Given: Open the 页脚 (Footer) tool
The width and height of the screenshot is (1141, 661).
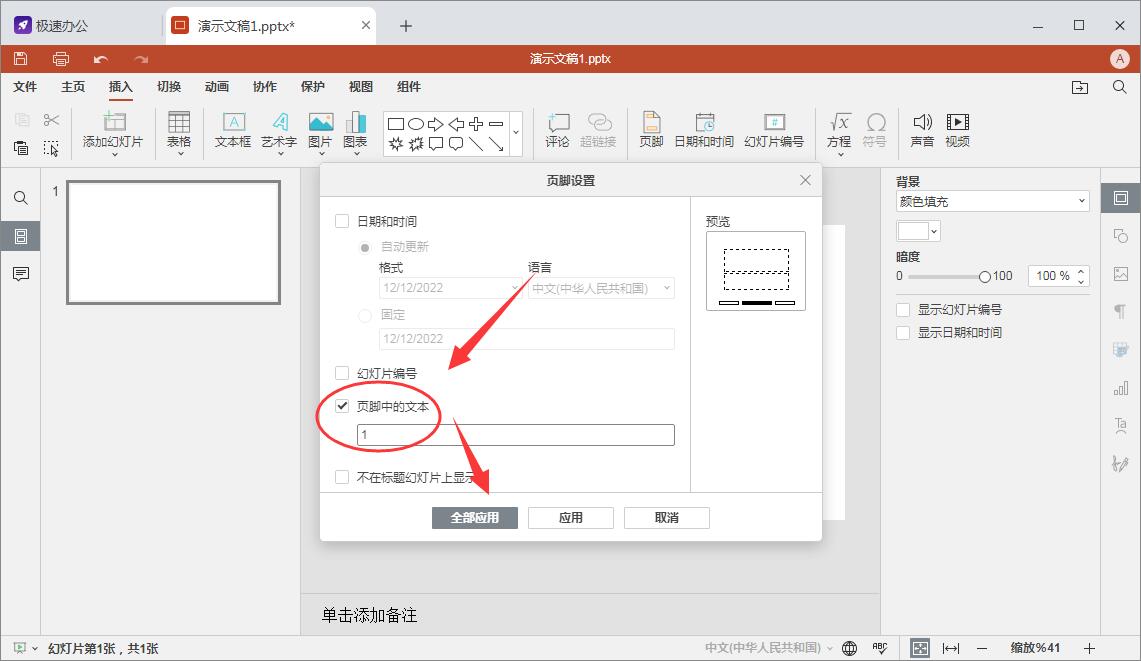Looking at the screenshot, I should click(650, 130).
